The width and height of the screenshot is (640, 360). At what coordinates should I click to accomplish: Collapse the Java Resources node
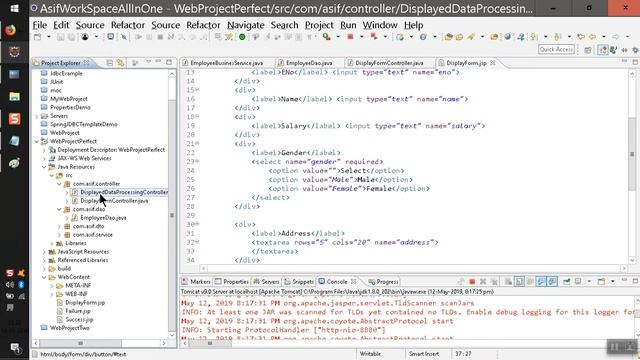[44, 167]
